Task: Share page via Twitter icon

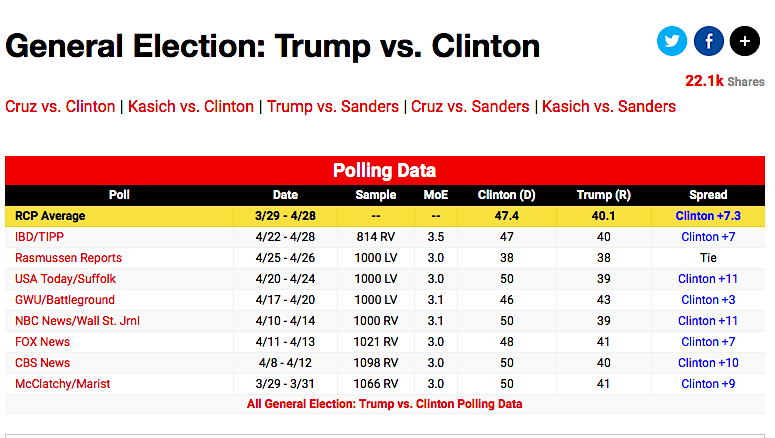Action: tap(672, 41)
